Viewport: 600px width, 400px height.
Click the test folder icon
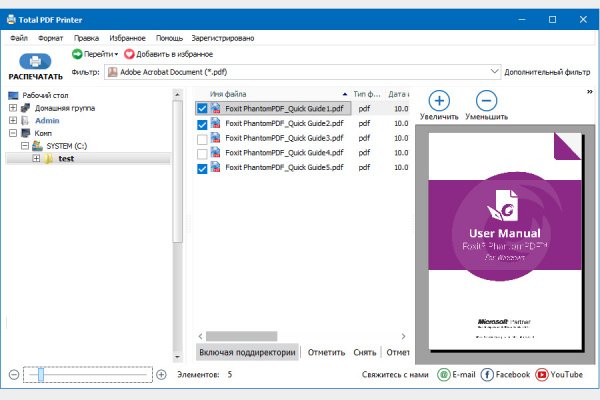[48, 158]
